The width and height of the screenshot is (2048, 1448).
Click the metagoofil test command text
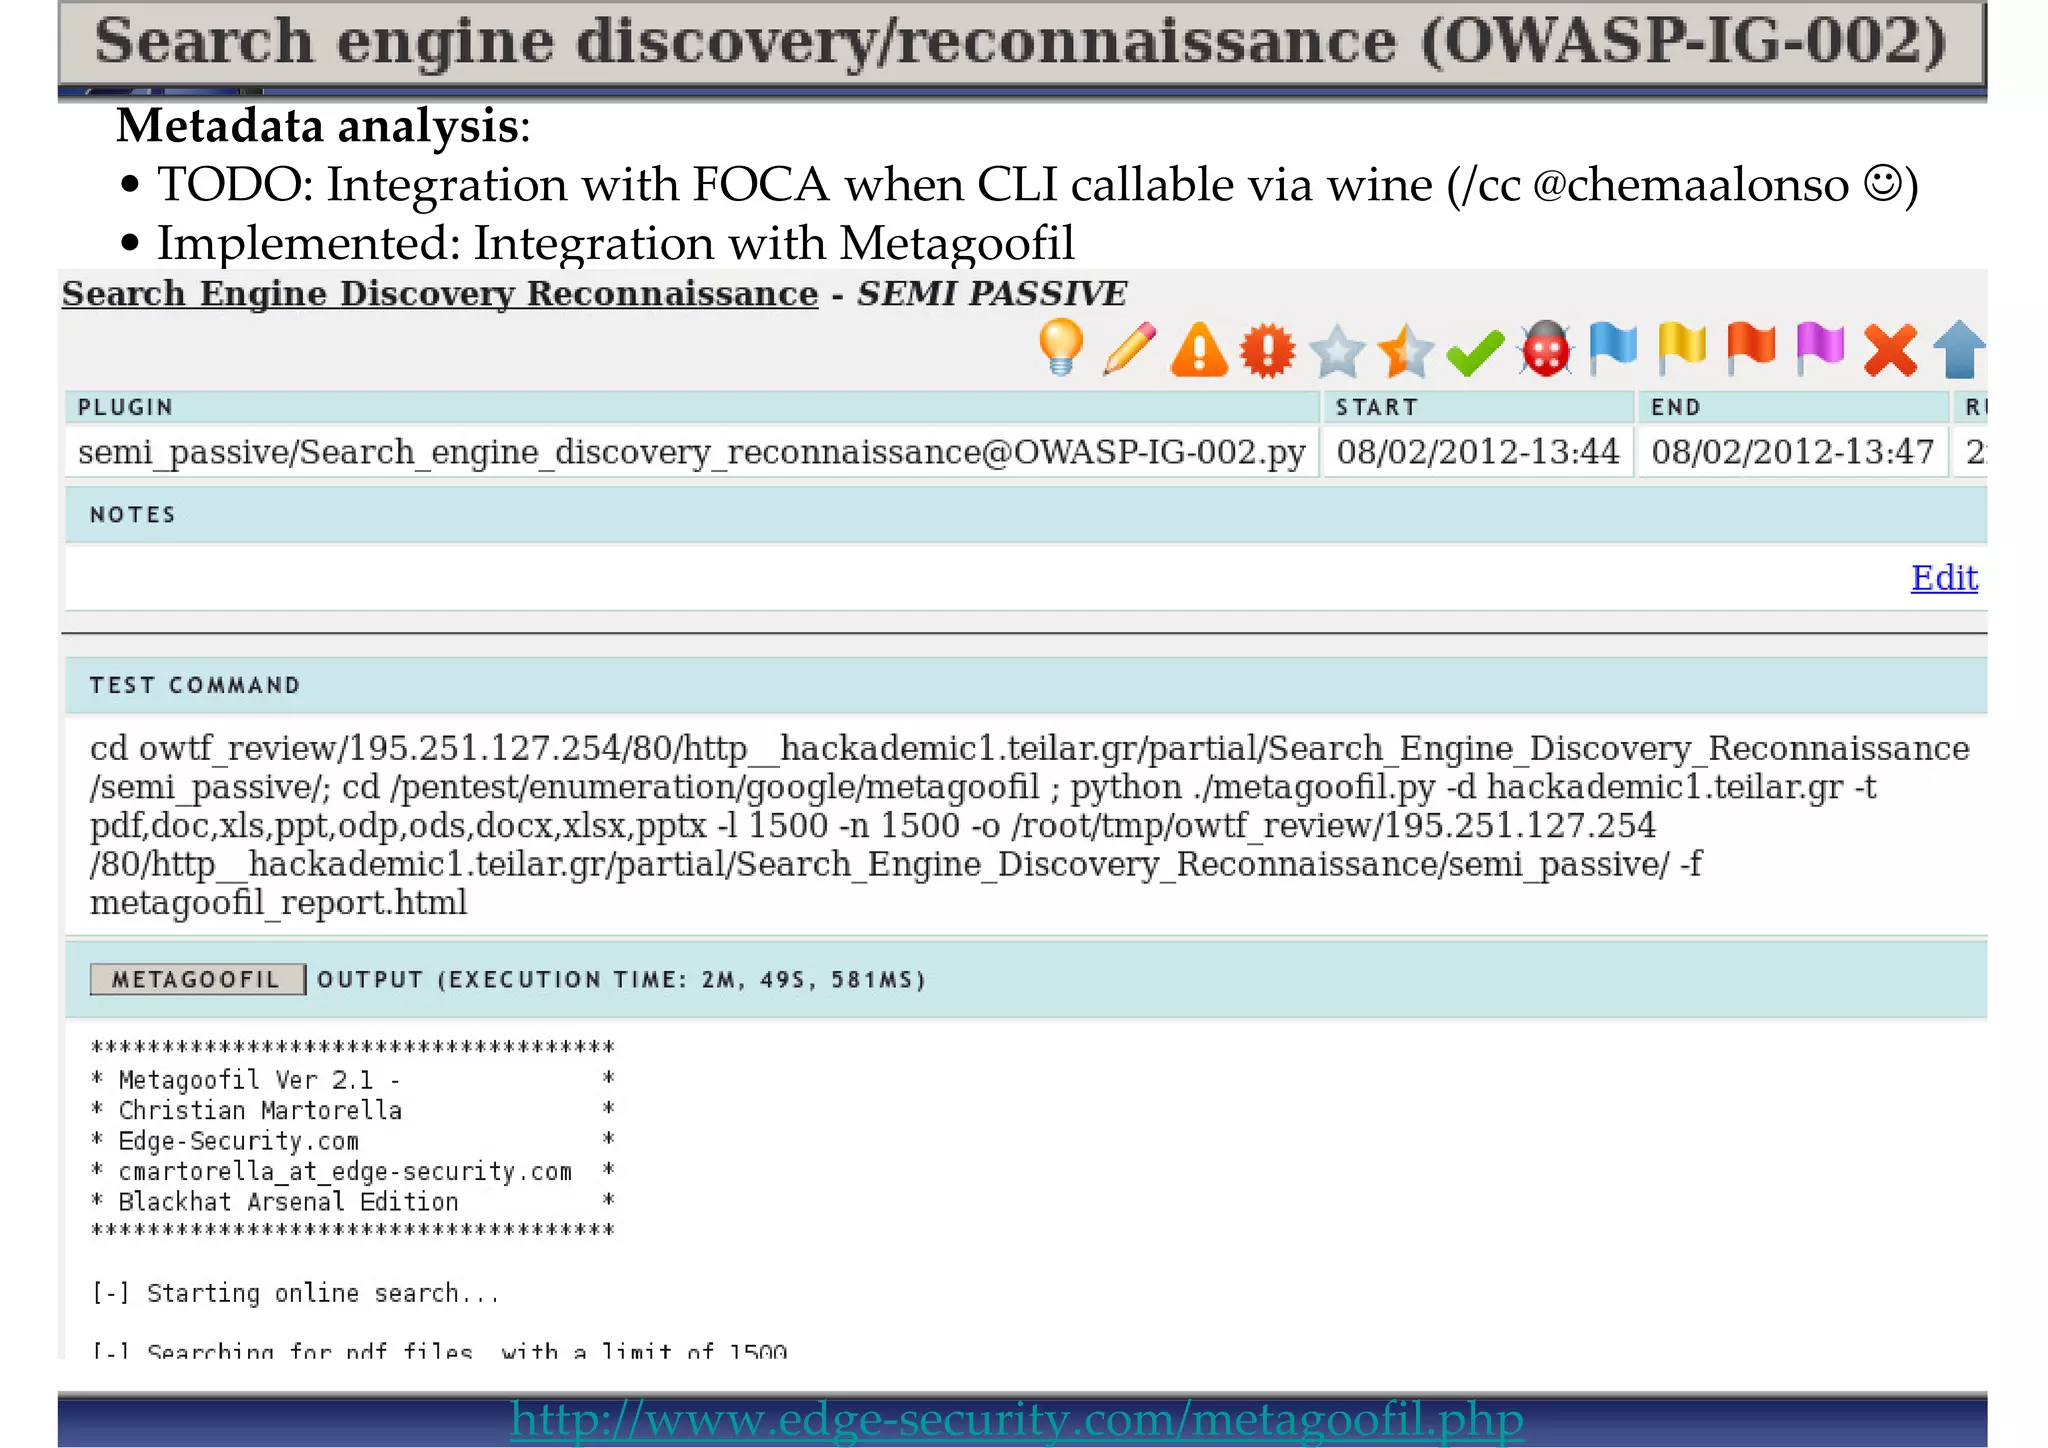[x=1030, y=825]
